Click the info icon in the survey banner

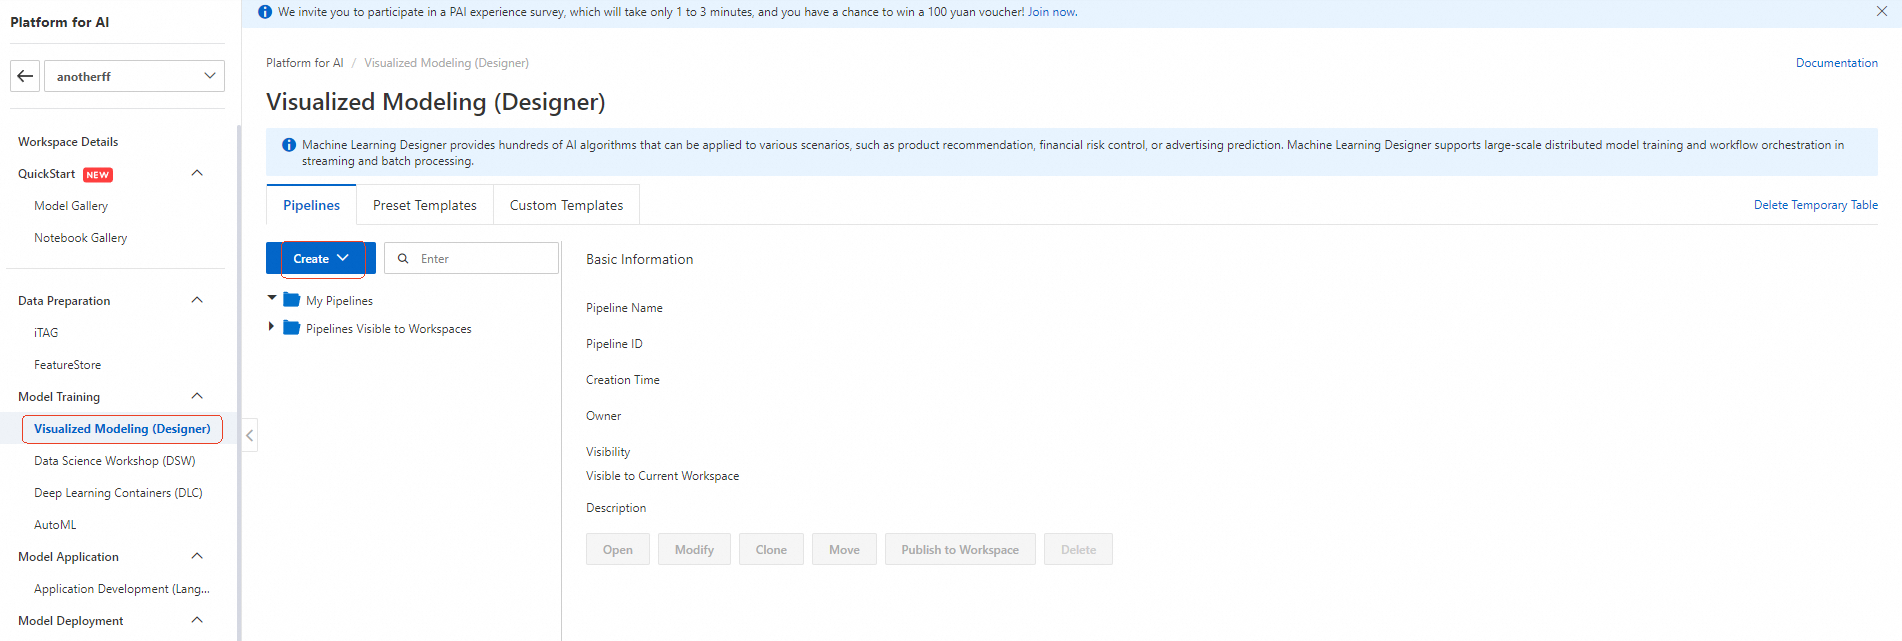tap(265, 12)
